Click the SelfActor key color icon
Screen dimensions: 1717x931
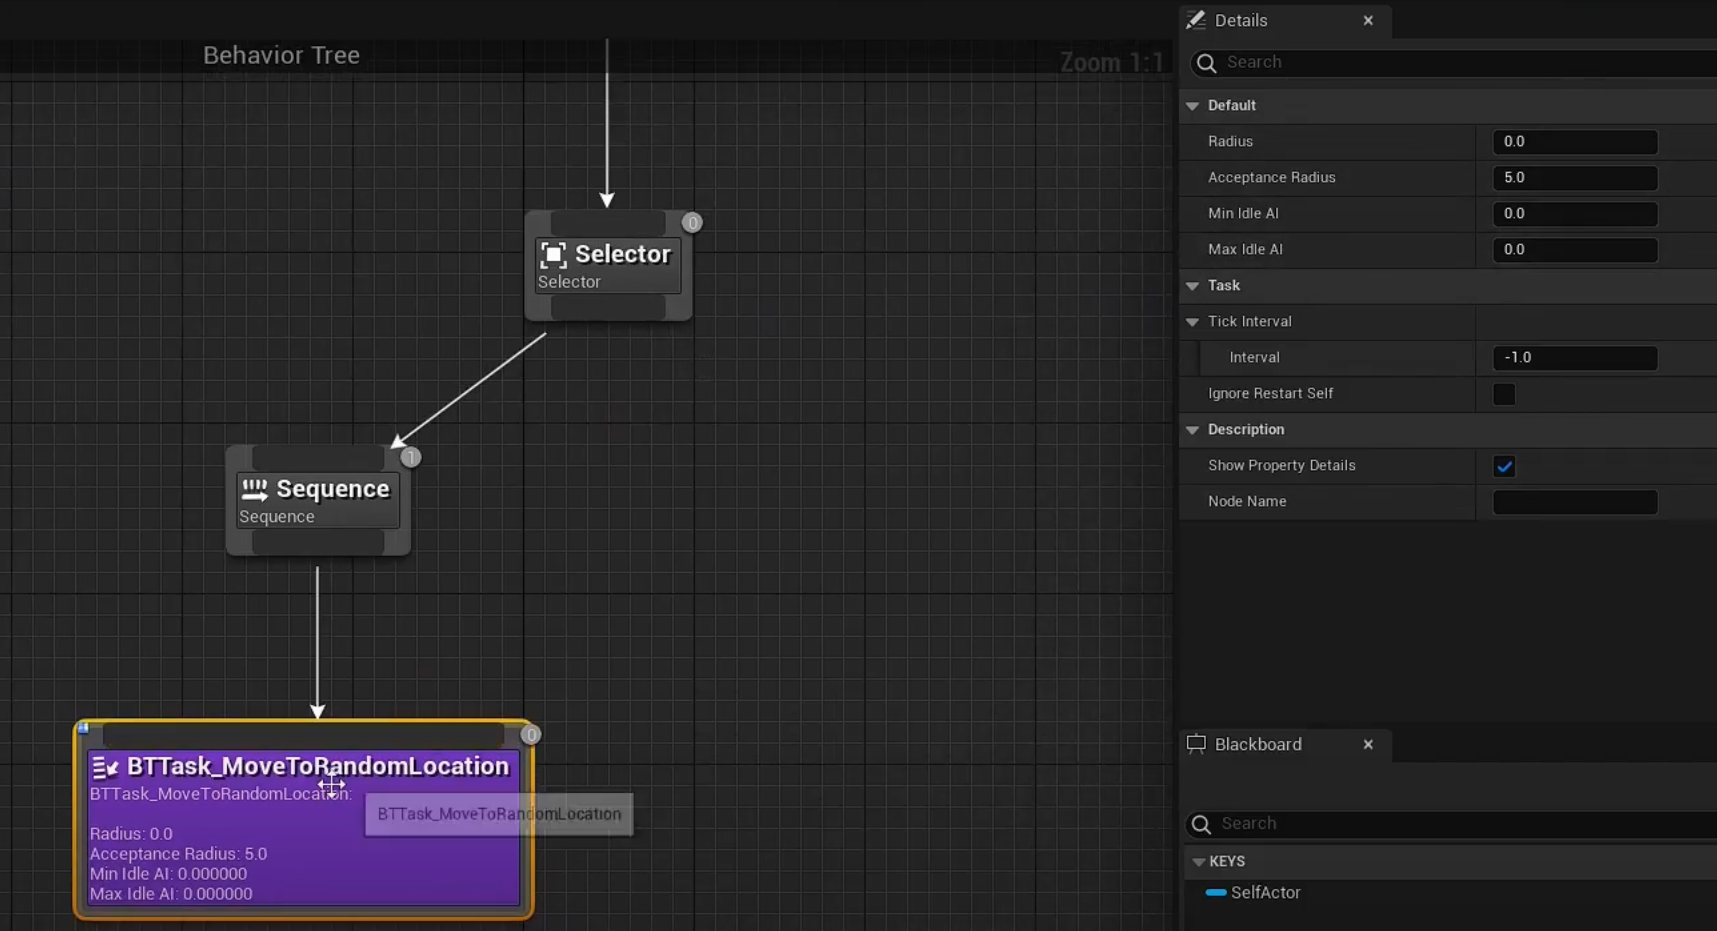pyautogui.click(x=1216, y=893)
